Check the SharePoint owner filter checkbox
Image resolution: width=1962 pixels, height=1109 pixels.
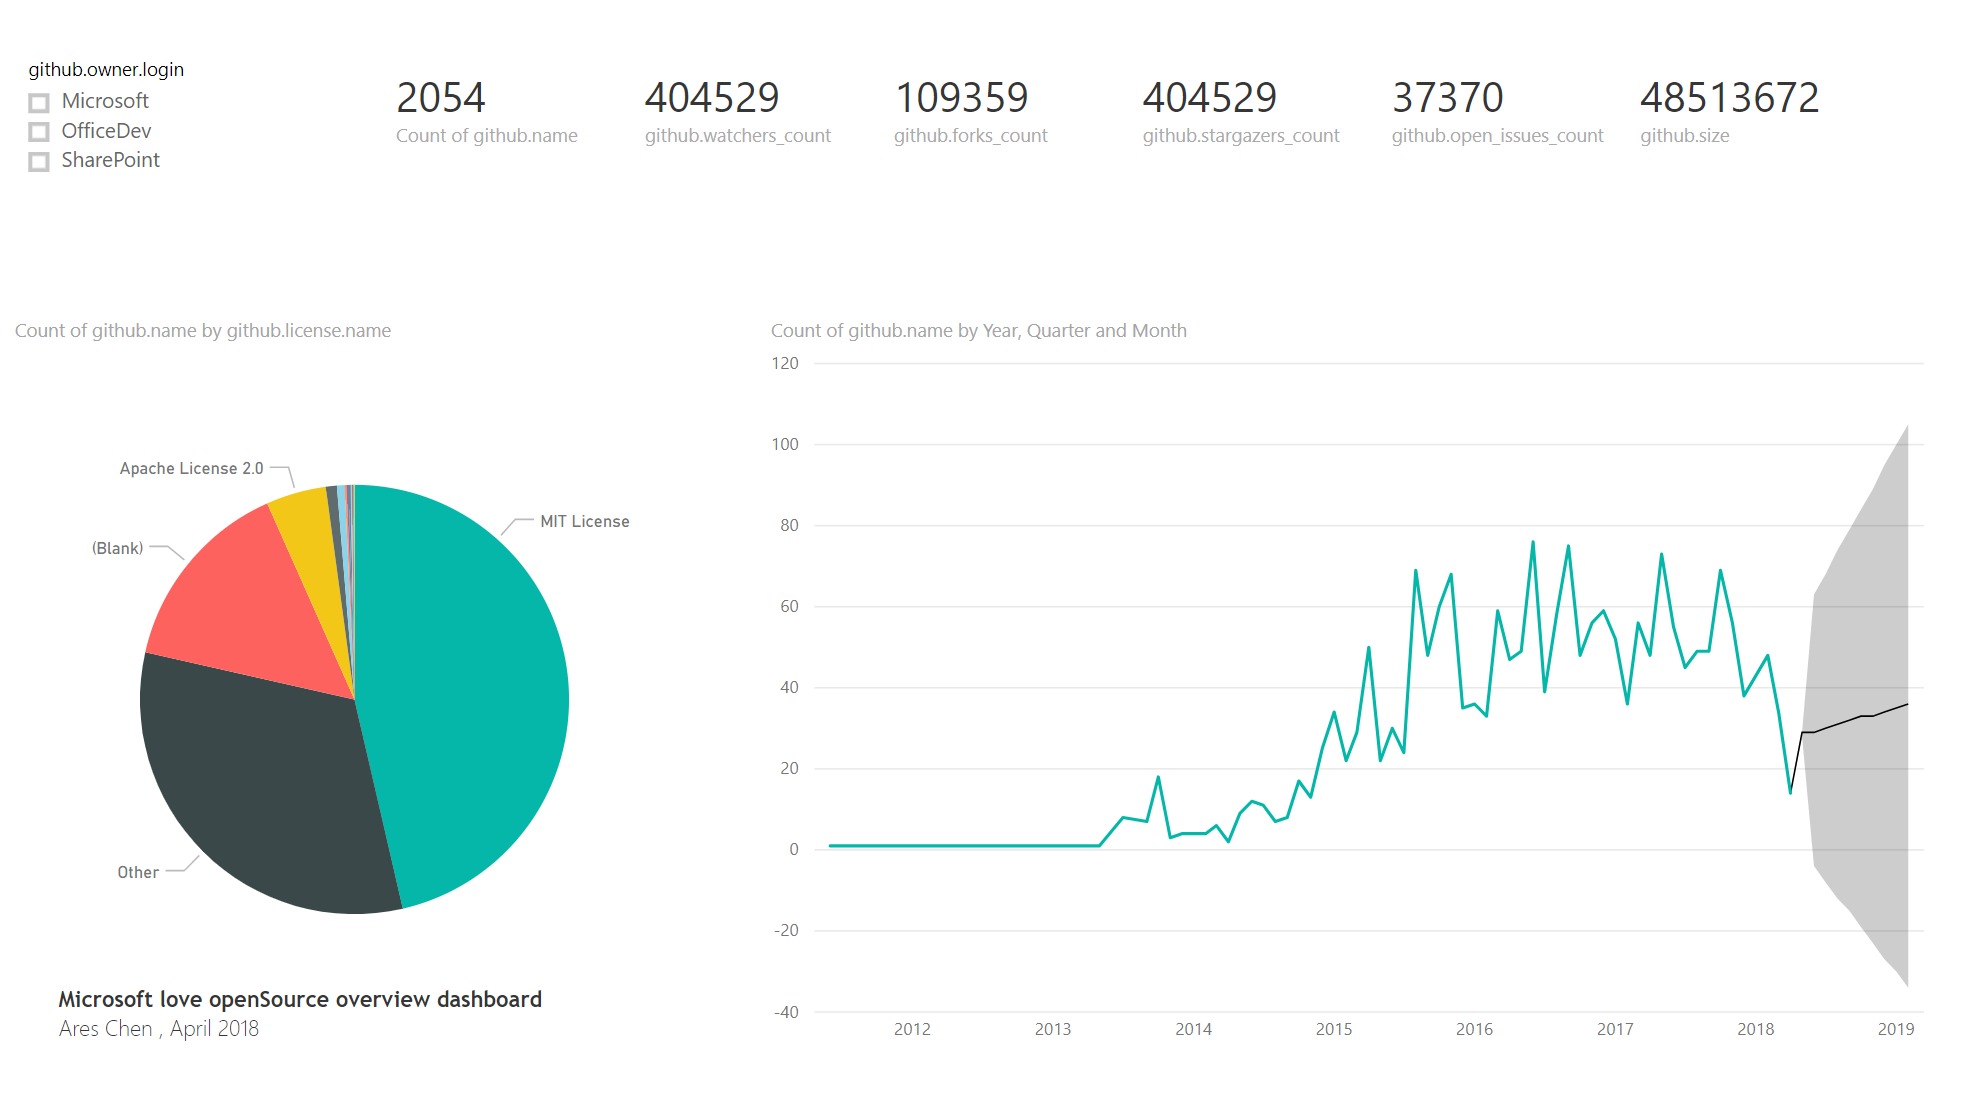coord(39,161)
